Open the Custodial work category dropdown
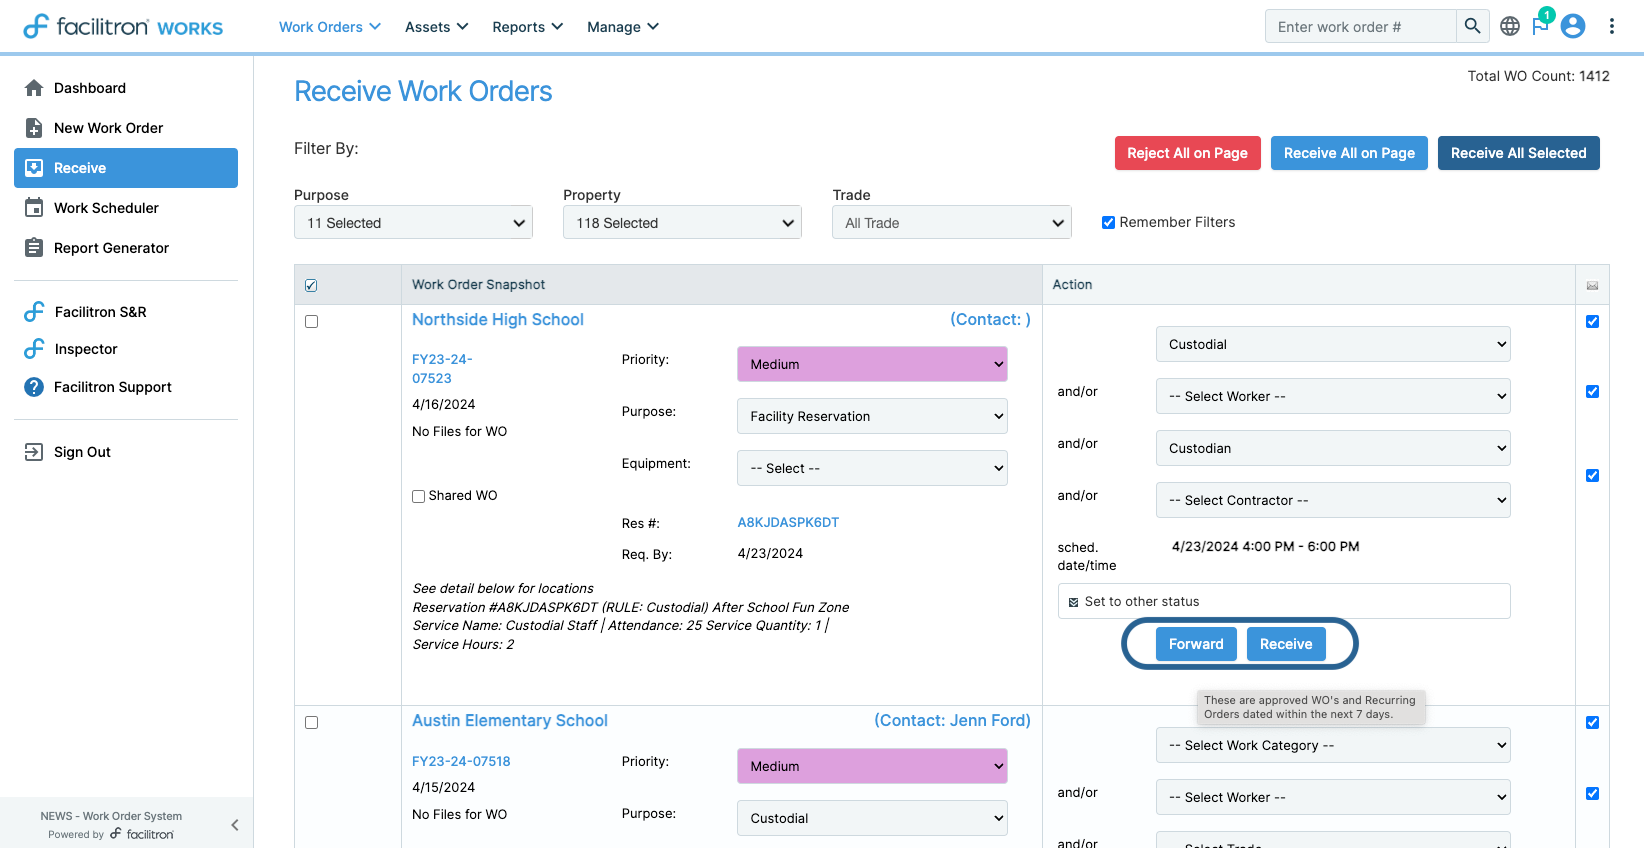The height and width of the screenshot is (848, 1644). (1333, 344)
